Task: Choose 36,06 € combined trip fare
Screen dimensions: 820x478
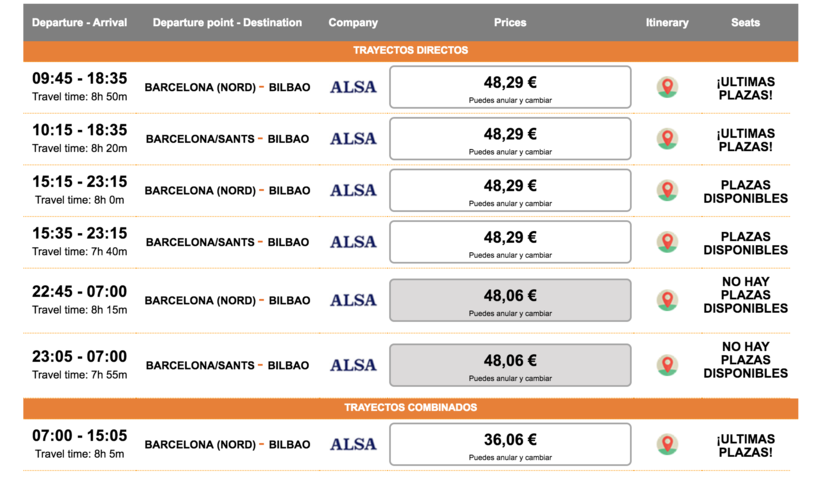Action: tap(510, 444)
